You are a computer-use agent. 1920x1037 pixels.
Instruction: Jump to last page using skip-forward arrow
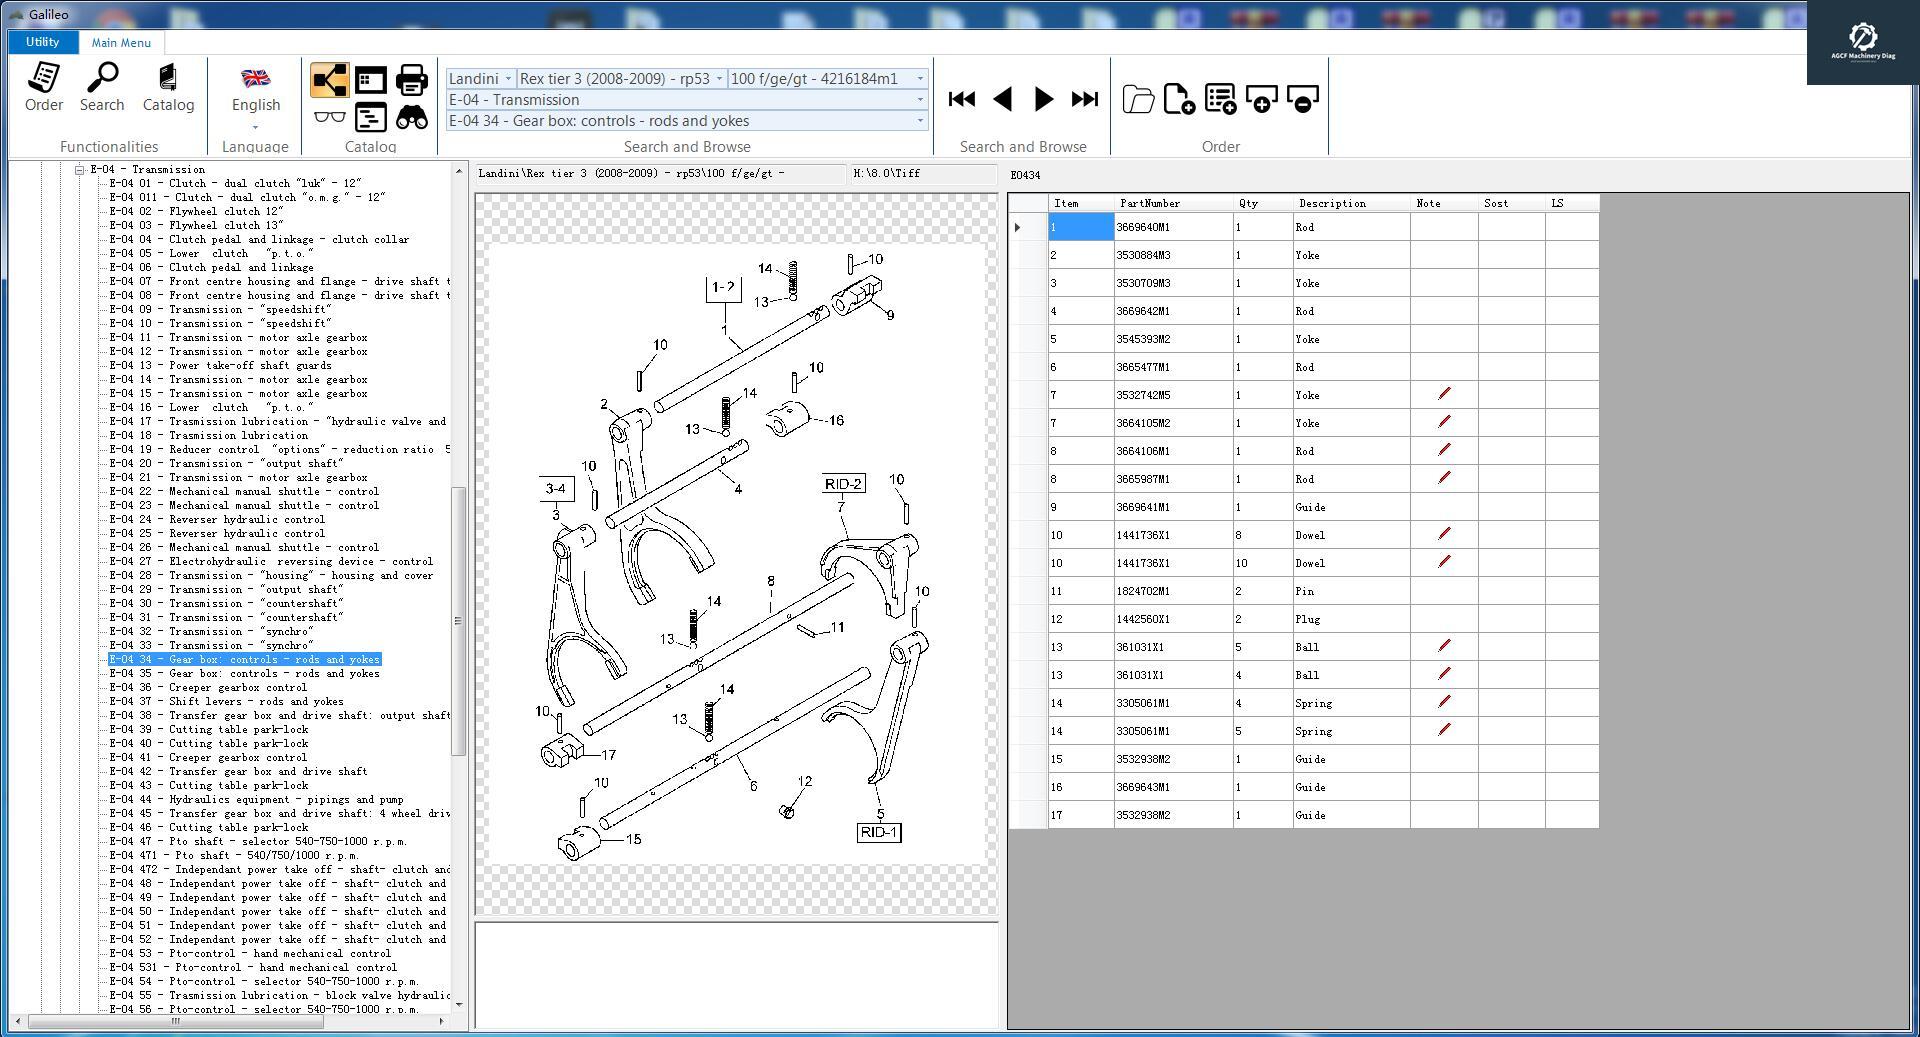tap(1085, 99)
